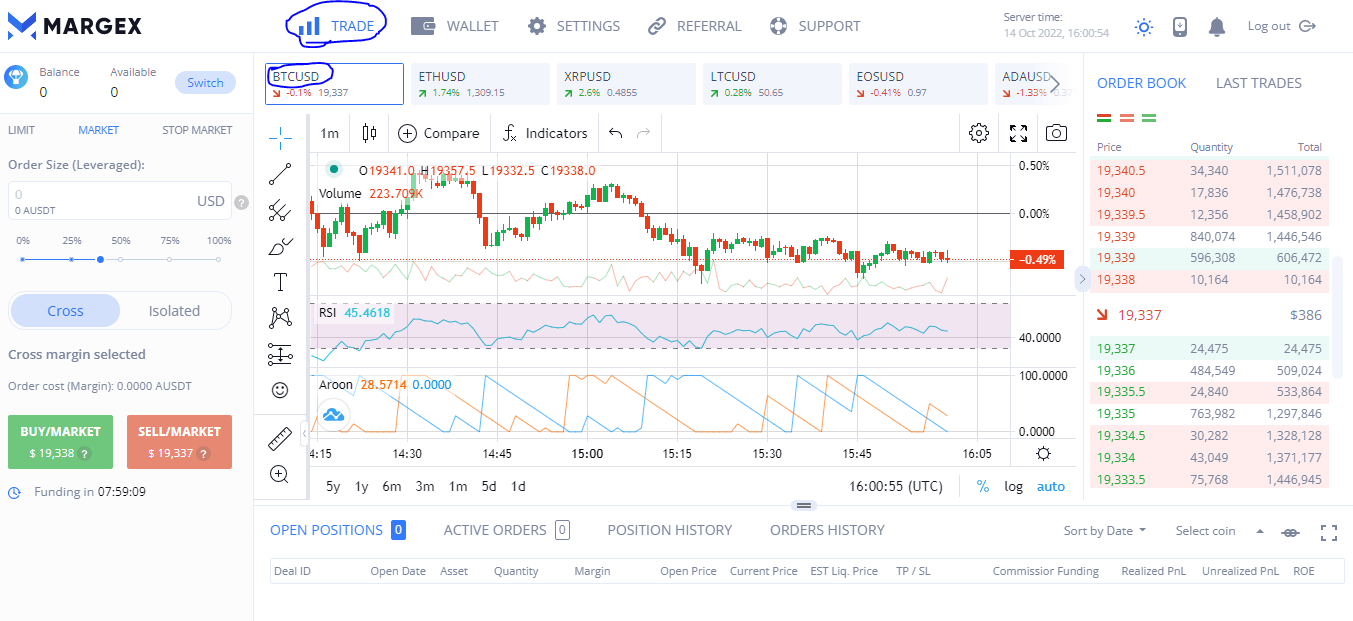Select the ETHUSD trading pair

click(481, 84)
